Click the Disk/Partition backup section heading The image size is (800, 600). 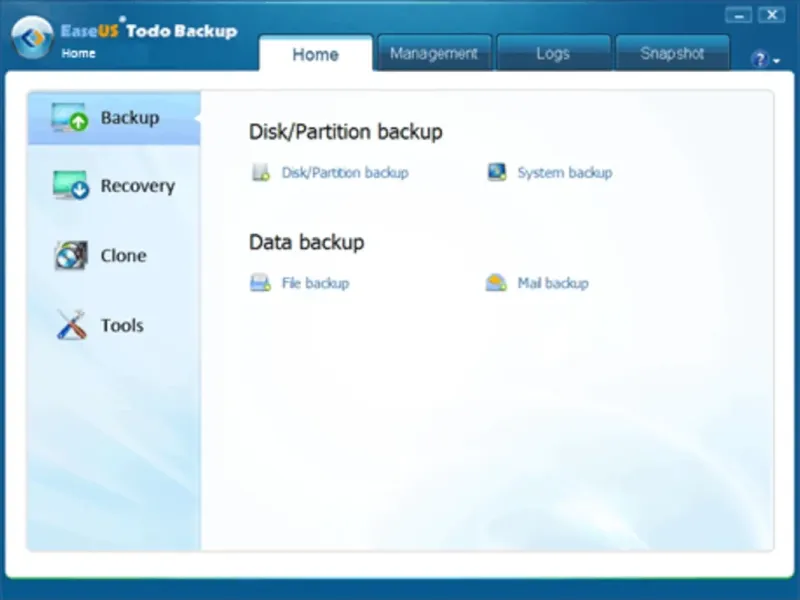tap(346, 132)
